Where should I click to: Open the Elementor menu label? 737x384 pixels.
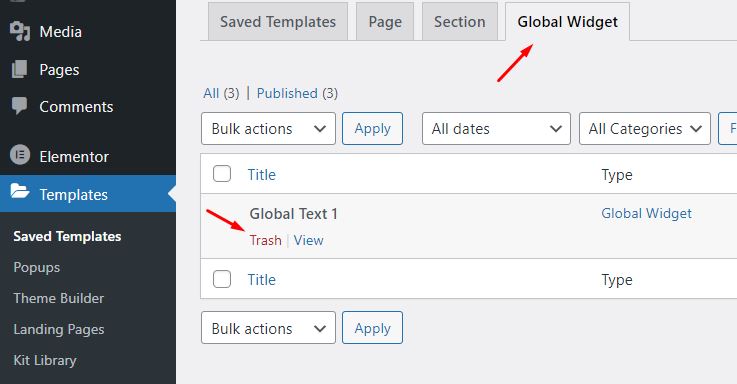74,157
